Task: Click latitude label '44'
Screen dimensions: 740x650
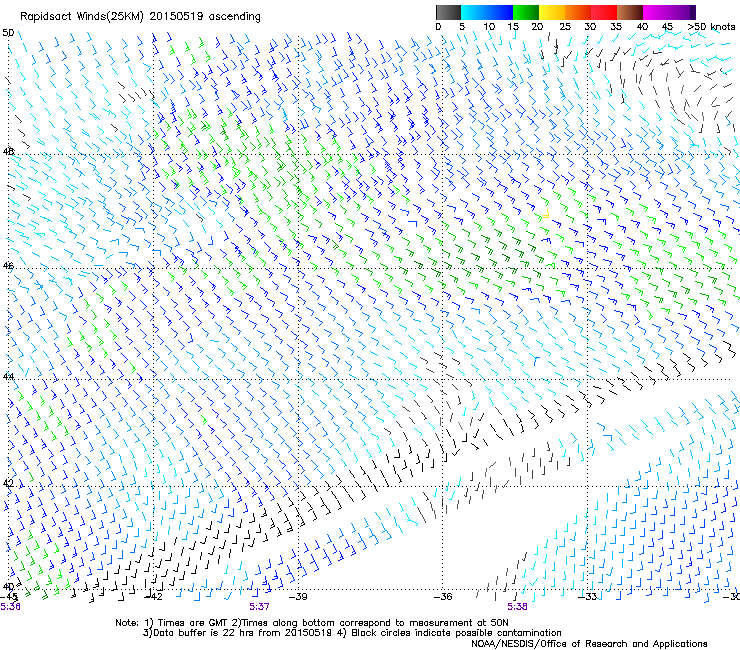Action: click(x=8, y=377)
